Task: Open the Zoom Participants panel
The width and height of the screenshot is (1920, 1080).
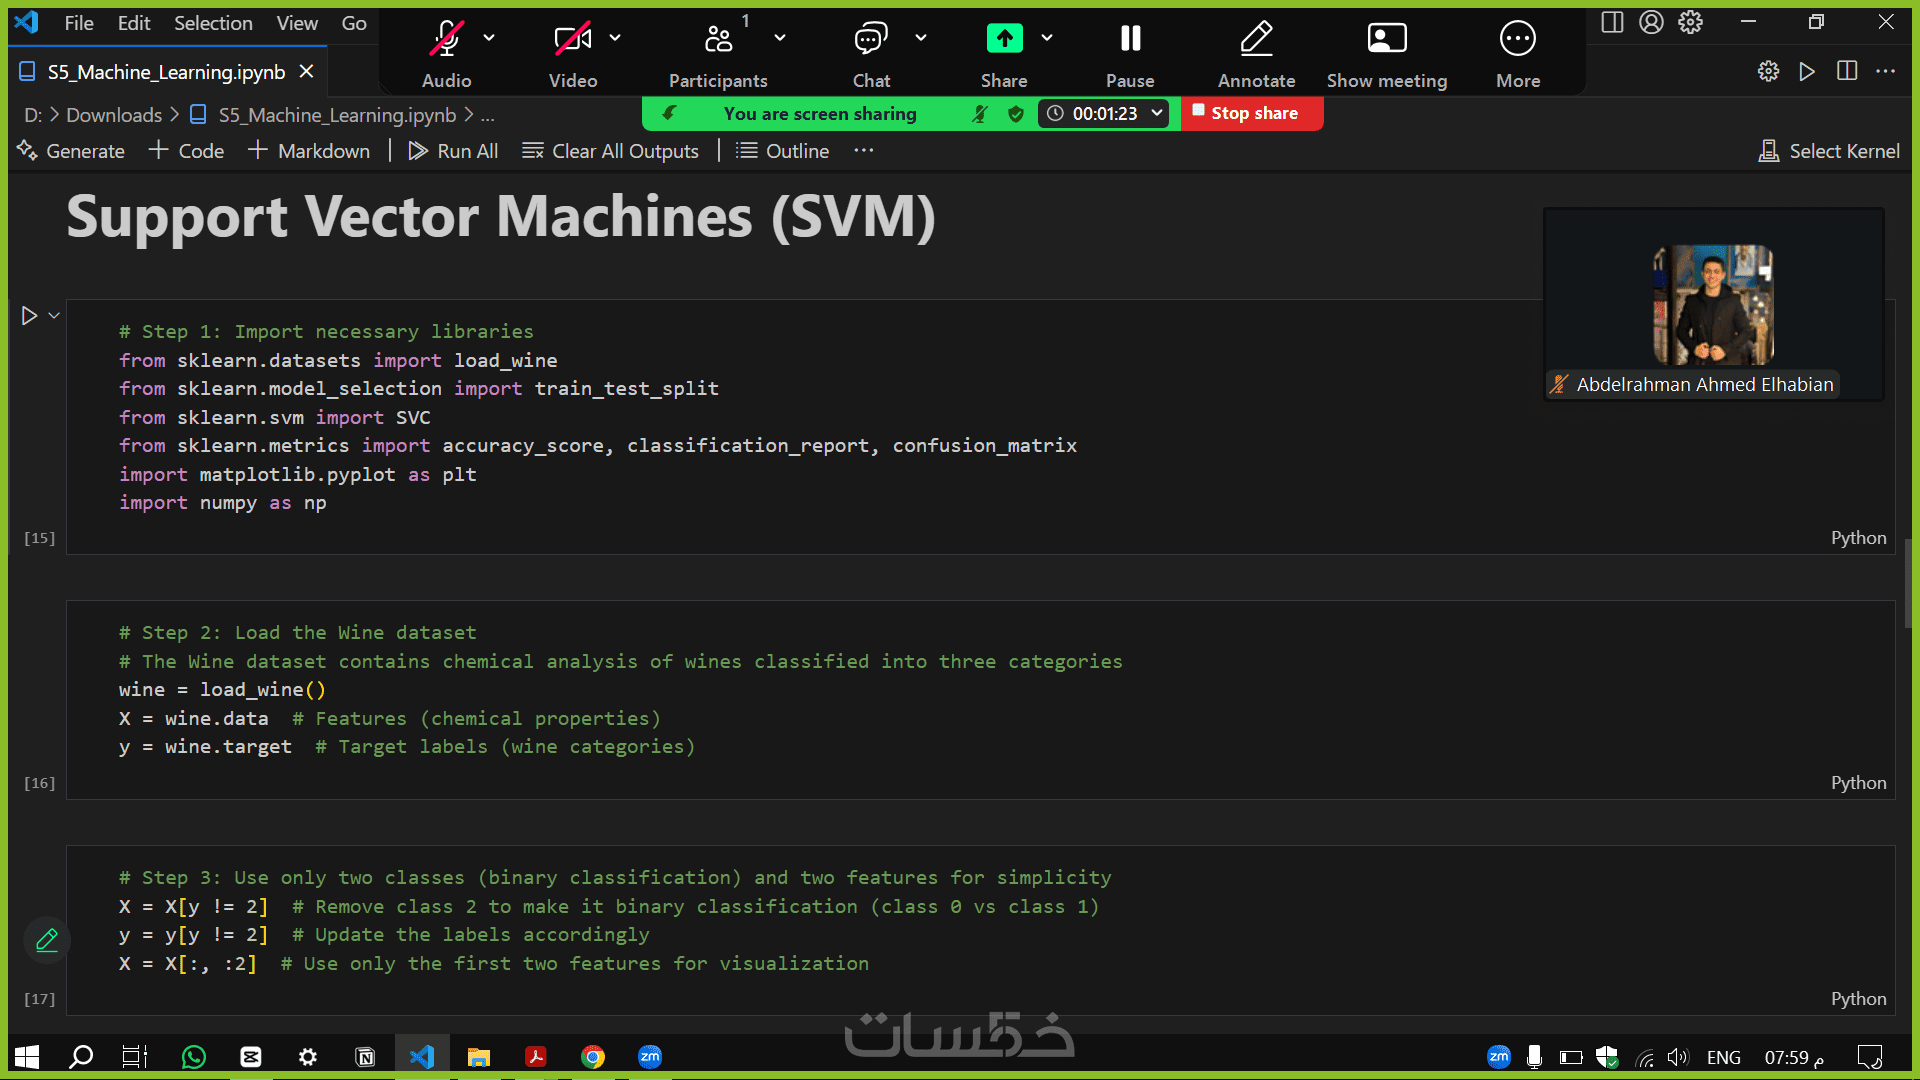Action: coord(718,40)
